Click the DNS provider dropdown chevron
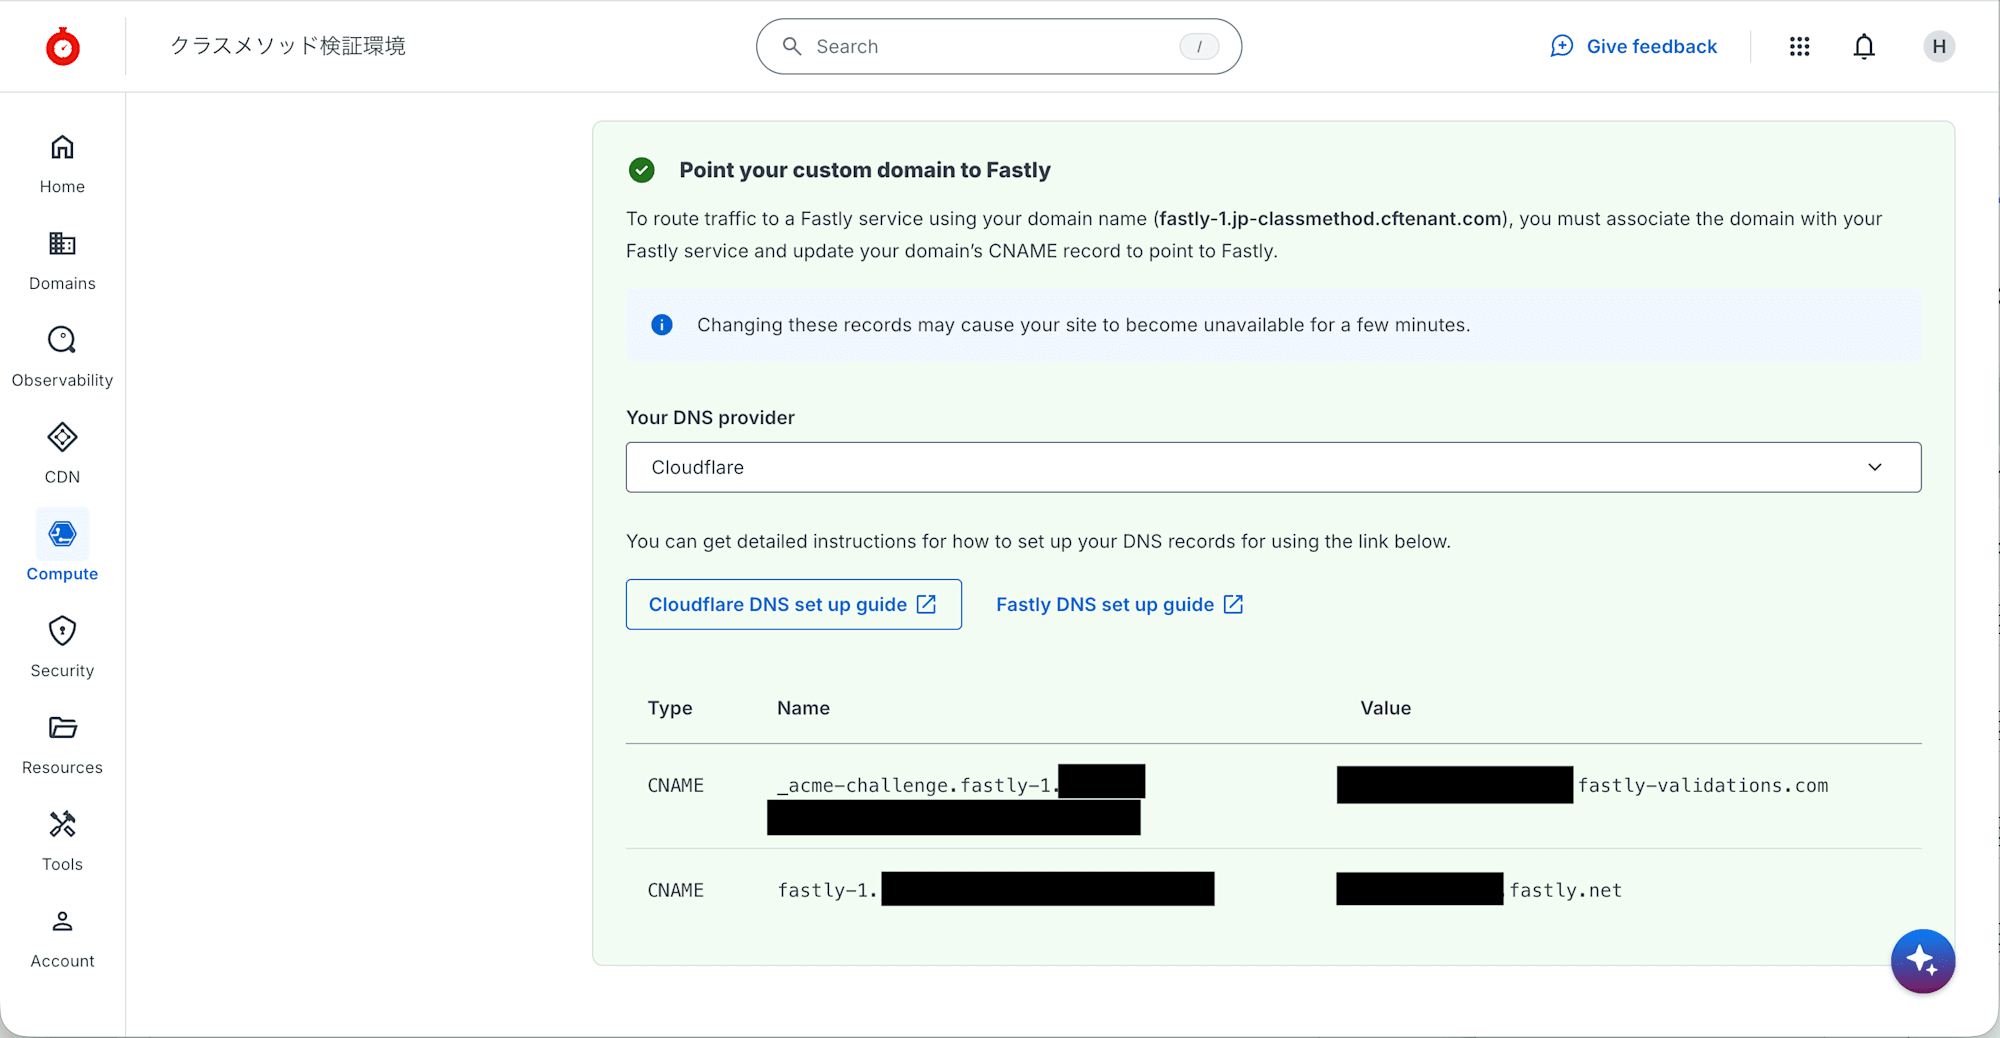This screenshot has height=1038, width=2000. [1874, 467]
